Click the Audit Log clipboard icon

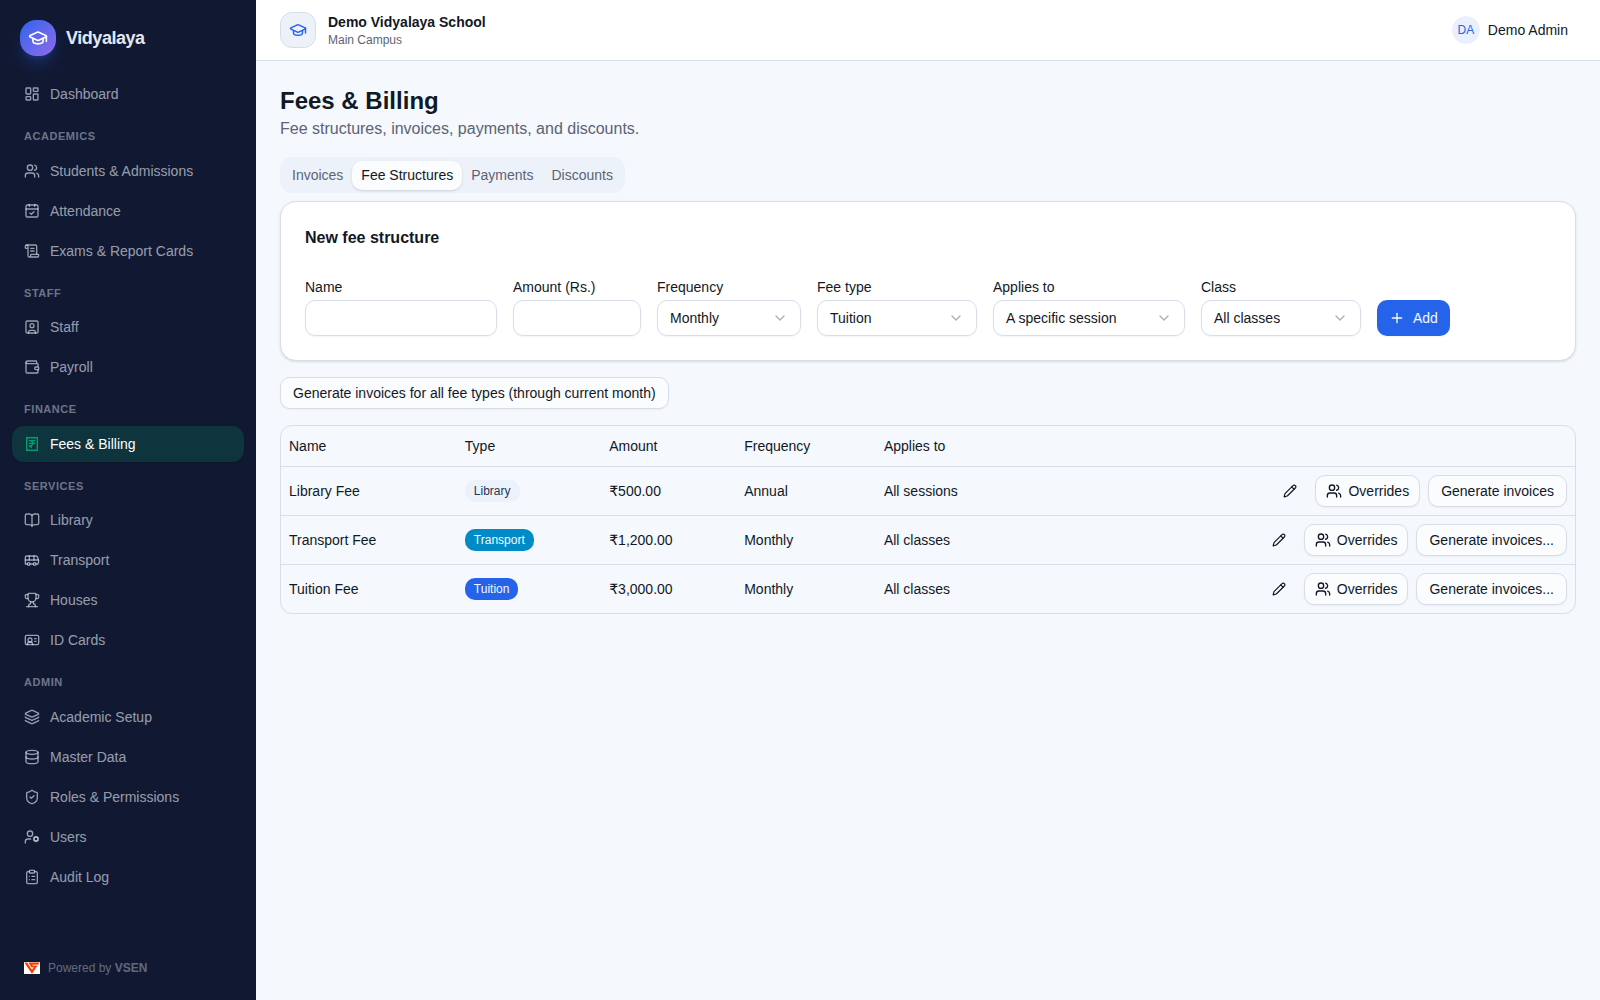point(32,877)
